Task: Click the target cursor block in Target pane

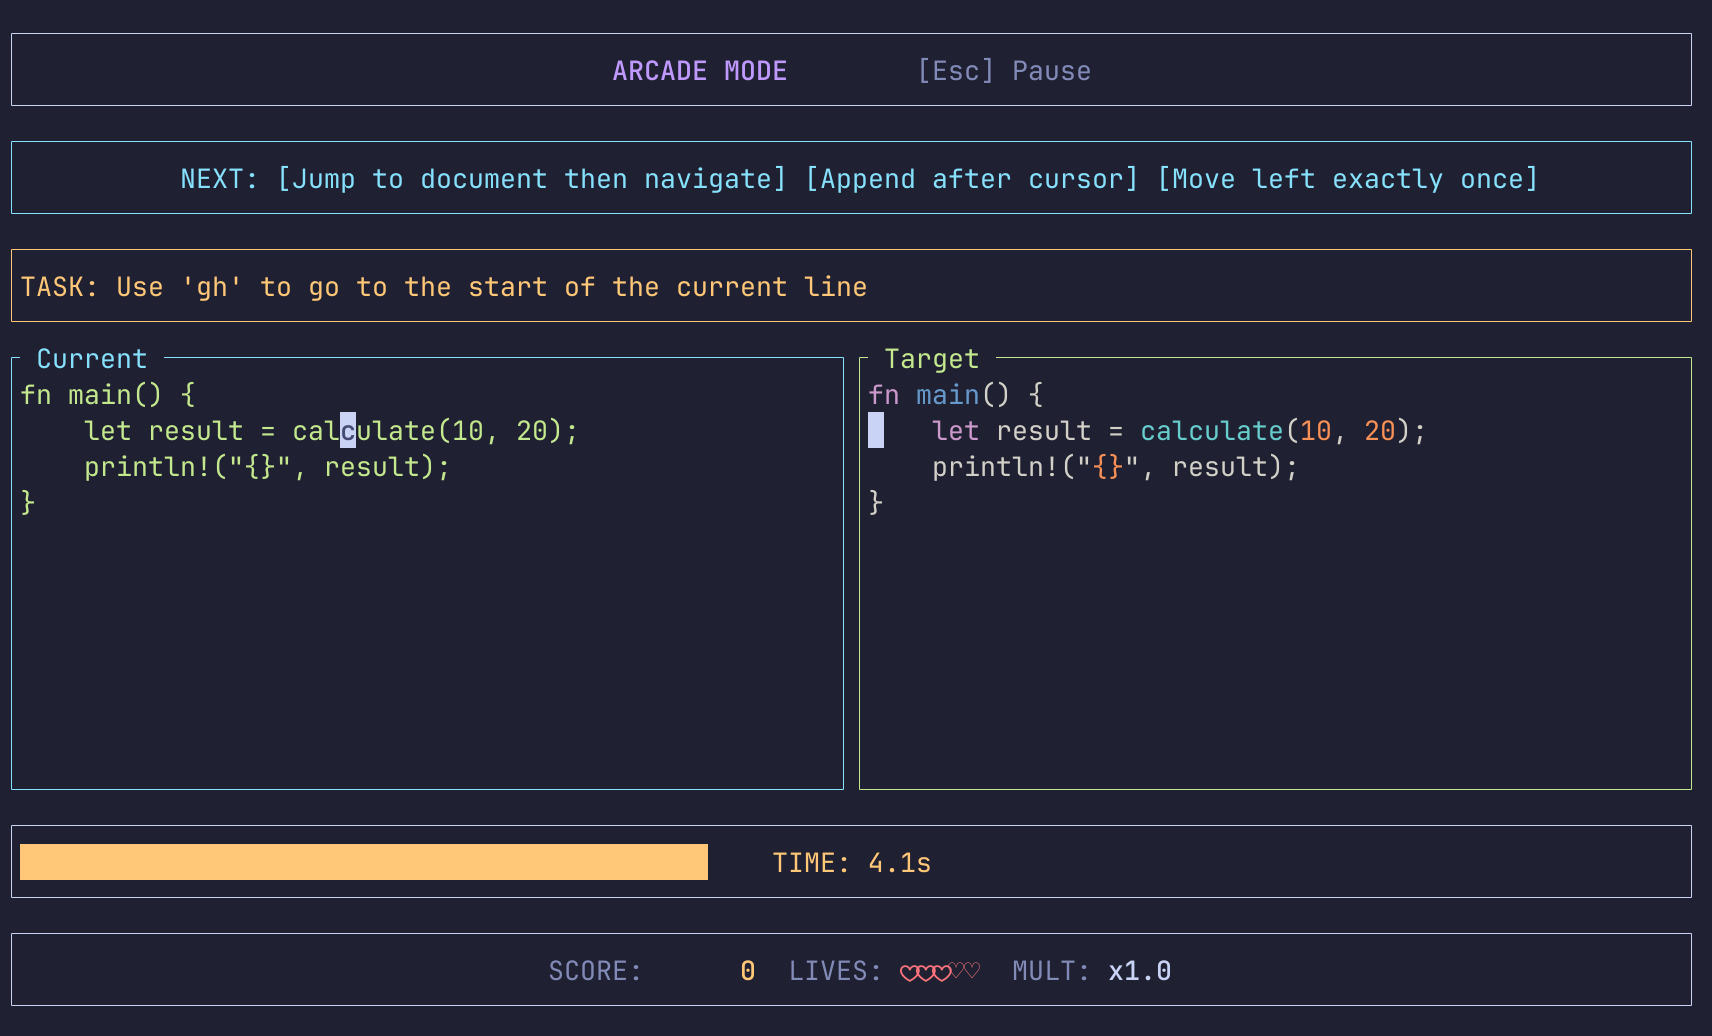Action: click(x=876, y=431)
